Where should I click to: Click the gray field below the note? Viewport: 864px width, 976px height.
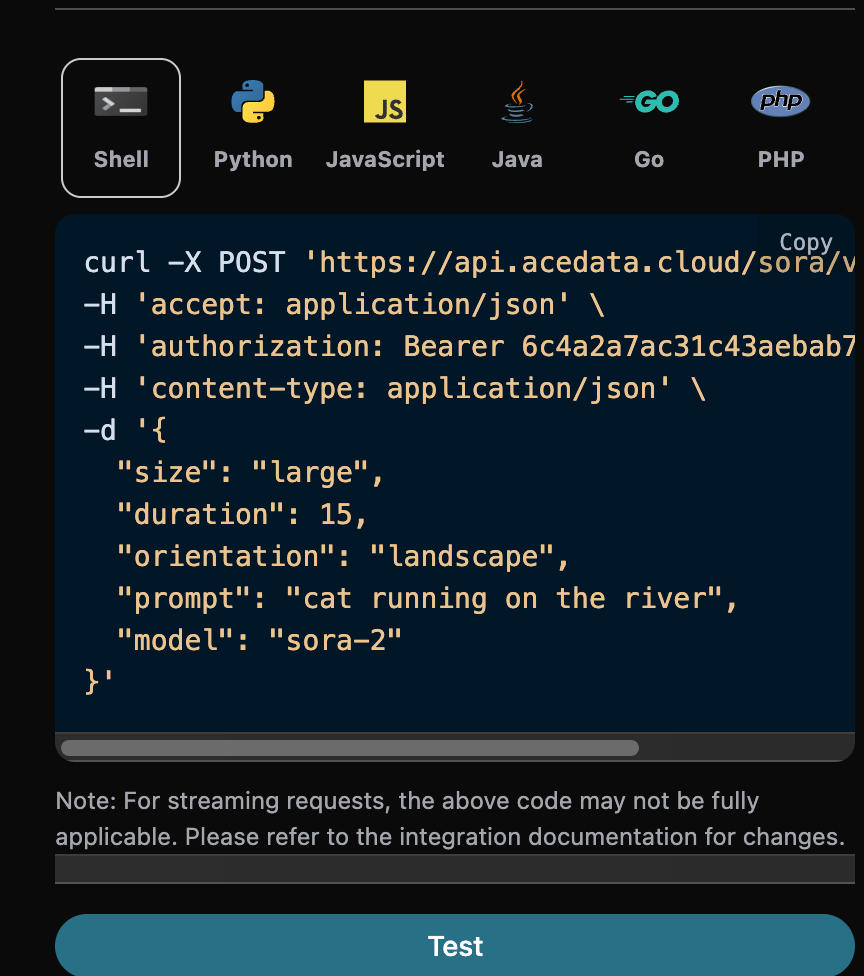[x=455, y=869]
